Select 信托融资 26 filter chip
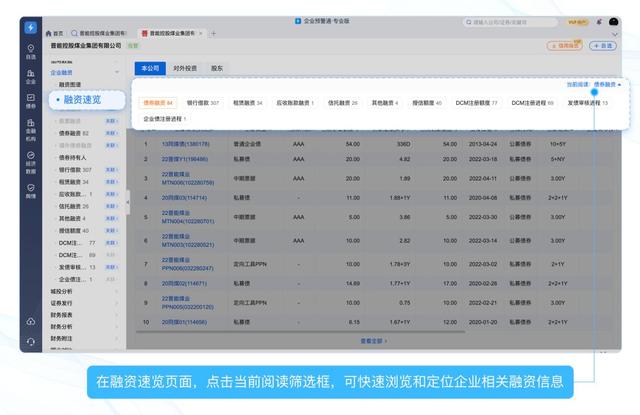Screen dimensions: 640x415 (342, 103)
